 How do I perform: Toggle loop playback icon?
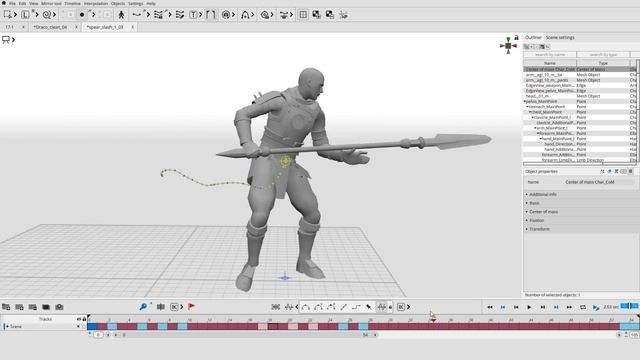pos(582,307)
